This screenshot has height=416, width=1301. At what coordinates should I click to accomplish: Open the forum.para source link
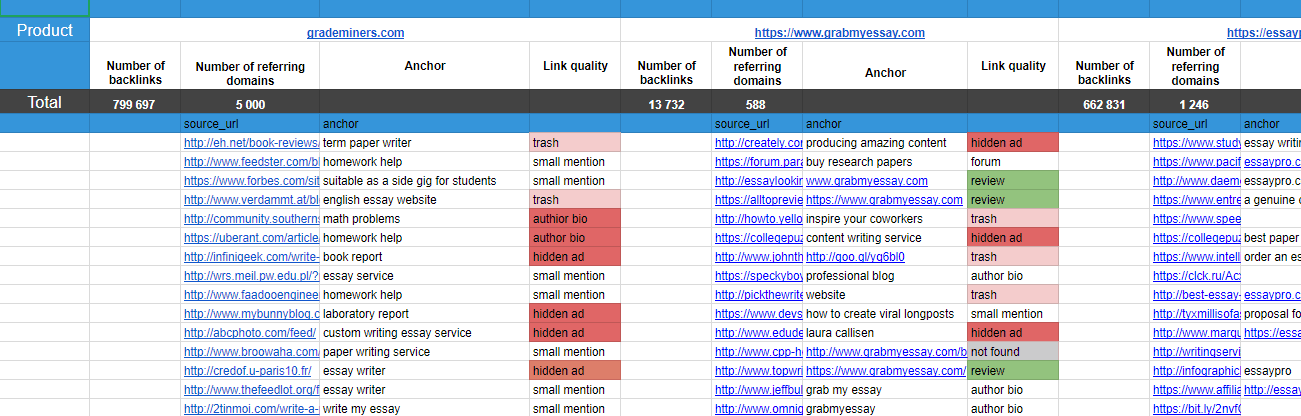(758, 162)
